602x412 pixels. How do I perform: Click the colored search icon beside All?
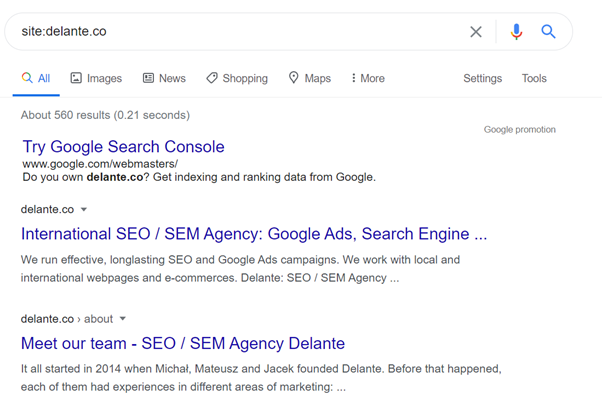pyautogui.click(x=27, y=78)
